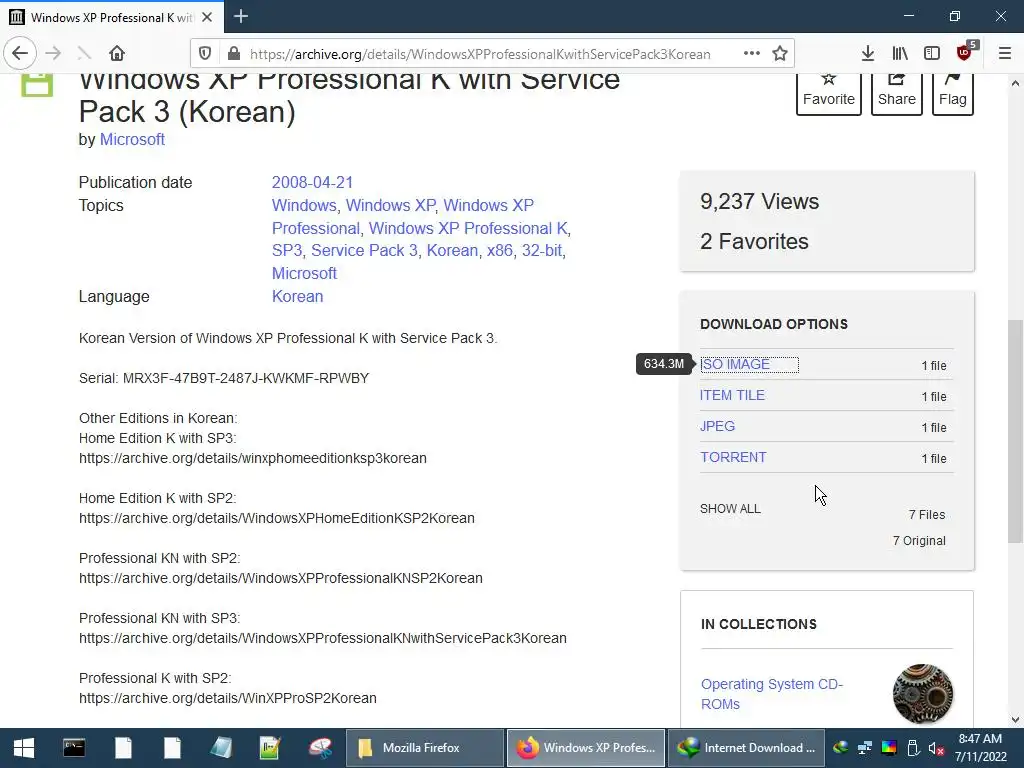Click the network tray icon
The width and height of the screenshot is (1024, 768).
pos(865,748)
